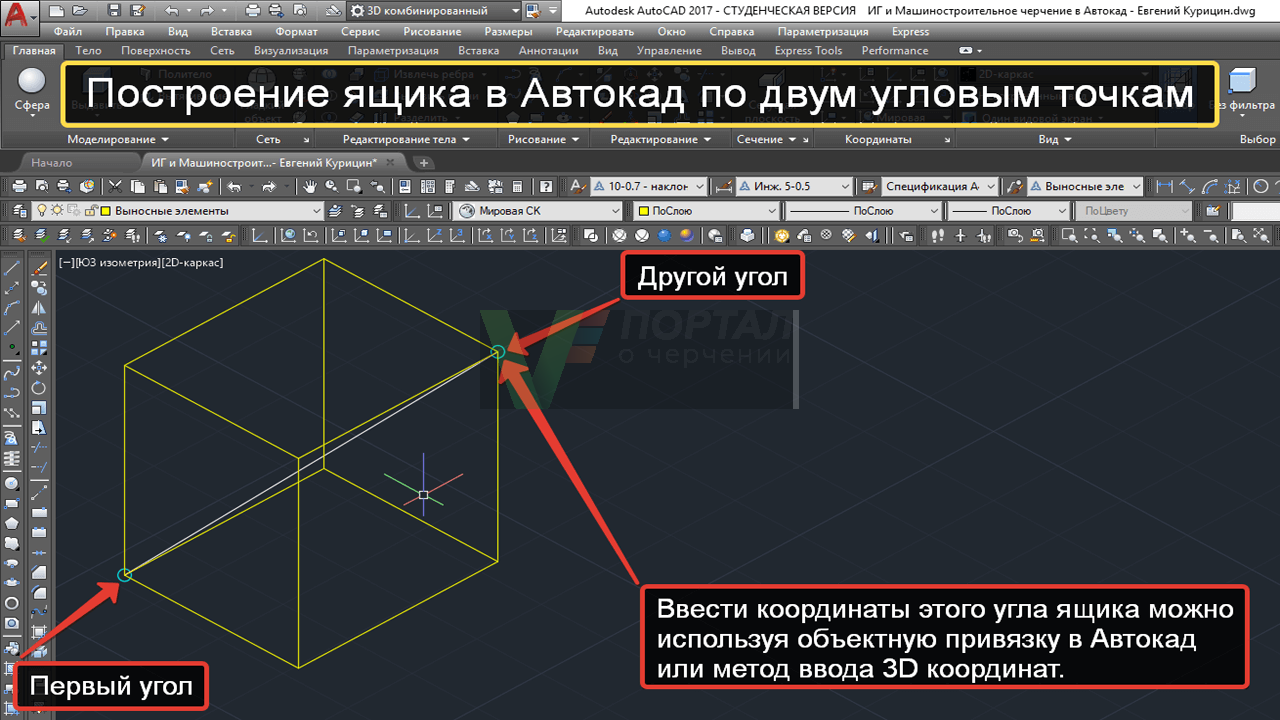This screenshot has width=1280, height=720.
Task: Switch to the Поверхность ribbon tab
Action: click(156, 50)
